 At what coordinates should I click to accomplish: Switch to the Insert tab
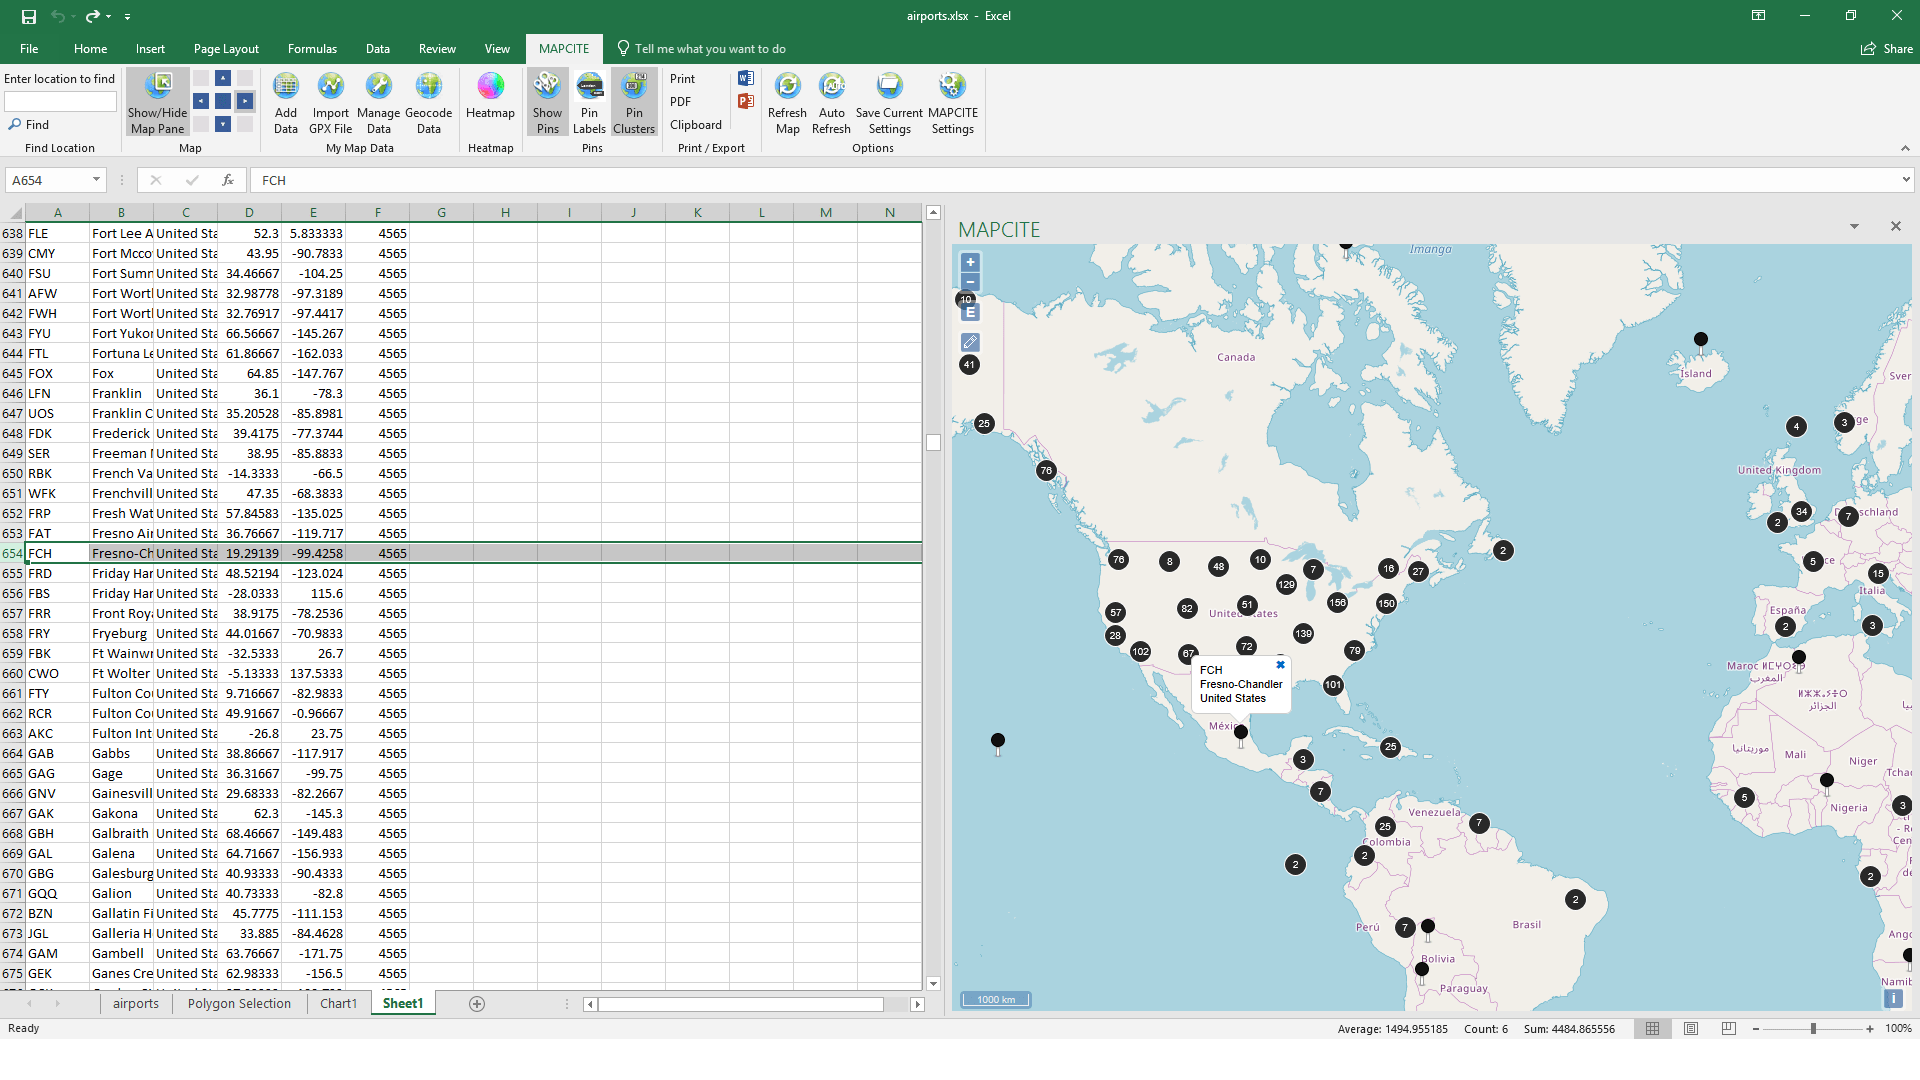[x=150, y=49]
